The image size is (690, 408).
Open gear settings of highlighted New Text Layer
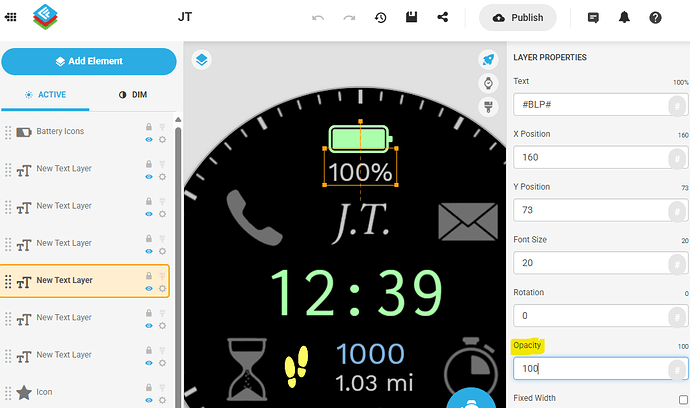click(x=162, y=288)
